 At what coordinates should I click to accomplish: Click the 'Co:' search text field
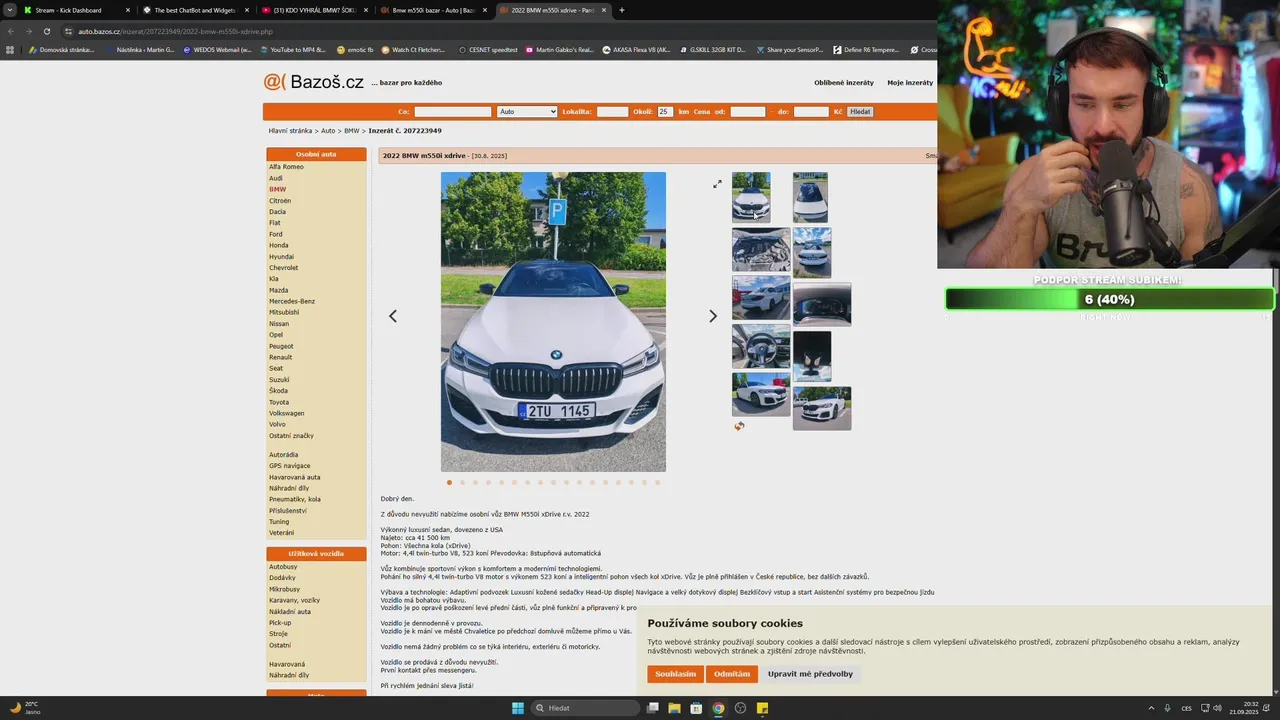coord(453,112)
